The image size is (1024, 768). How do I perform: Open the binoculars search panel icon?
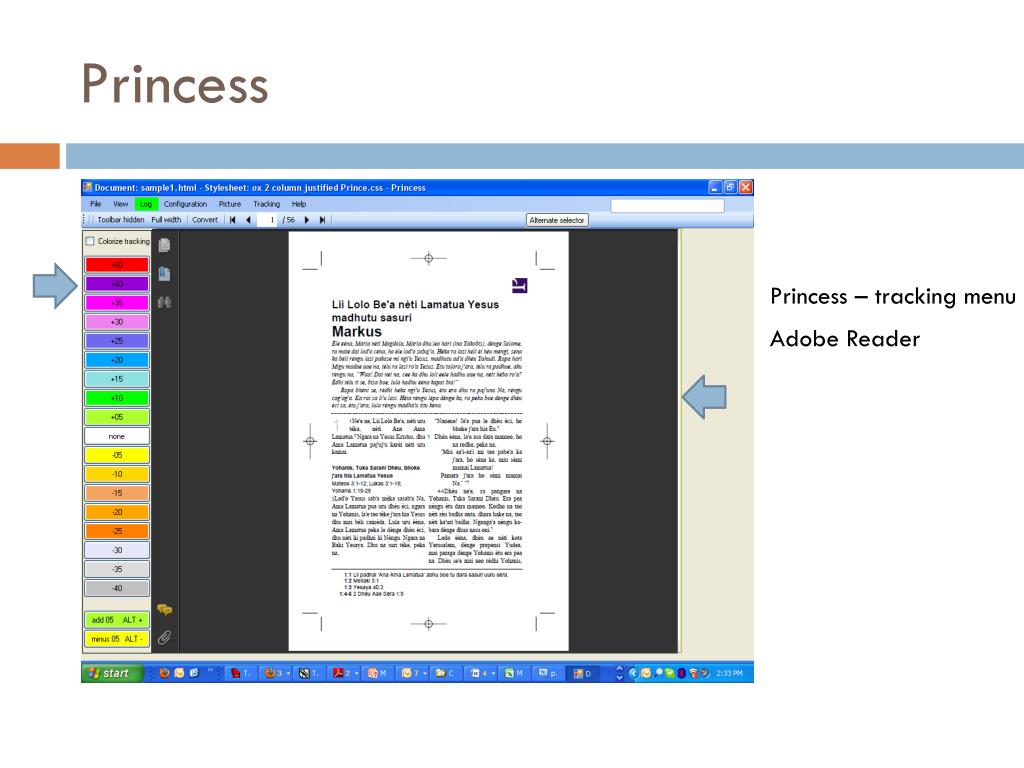(165, 302)
